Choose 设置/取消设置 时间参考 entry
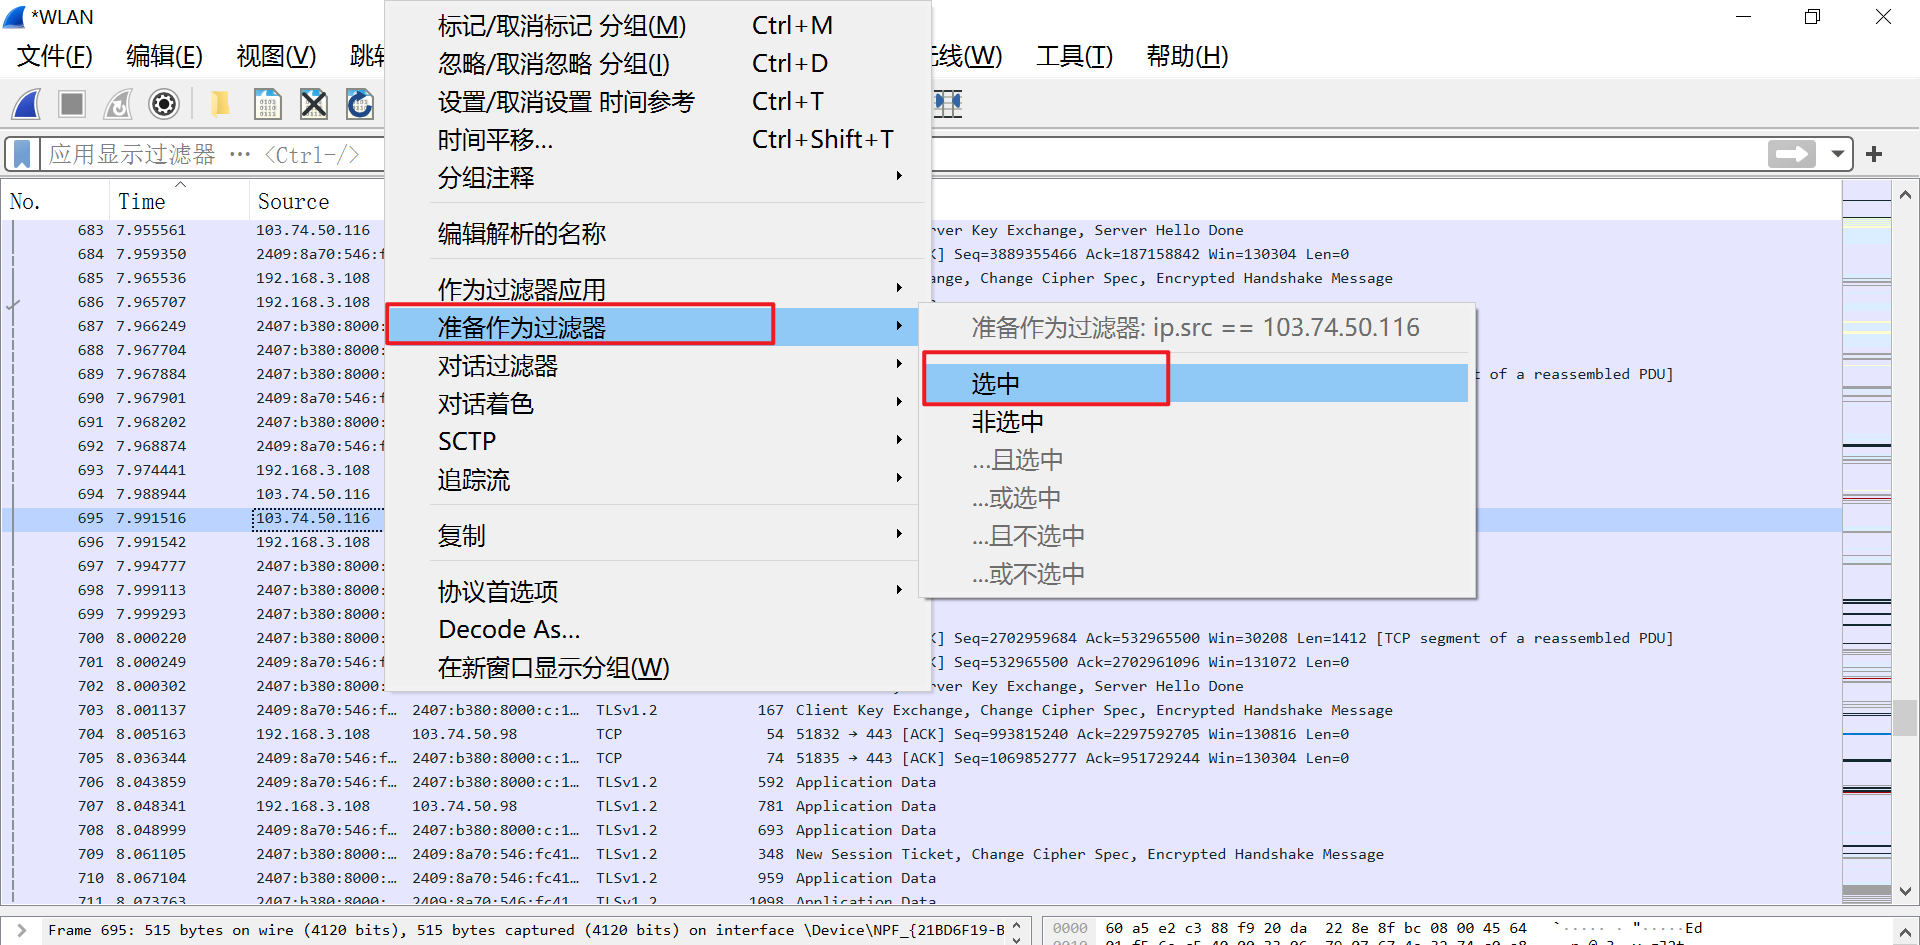This screenshot has width=1920, height=945. coord(658,101)
